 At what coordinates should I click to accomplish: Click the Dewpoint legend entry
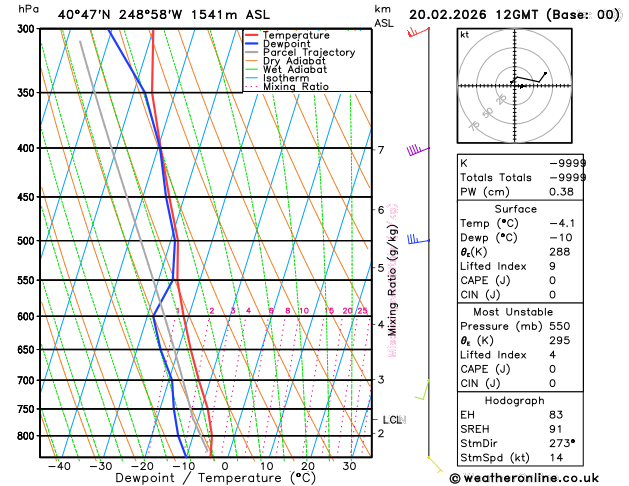click(x=287, y=43)
